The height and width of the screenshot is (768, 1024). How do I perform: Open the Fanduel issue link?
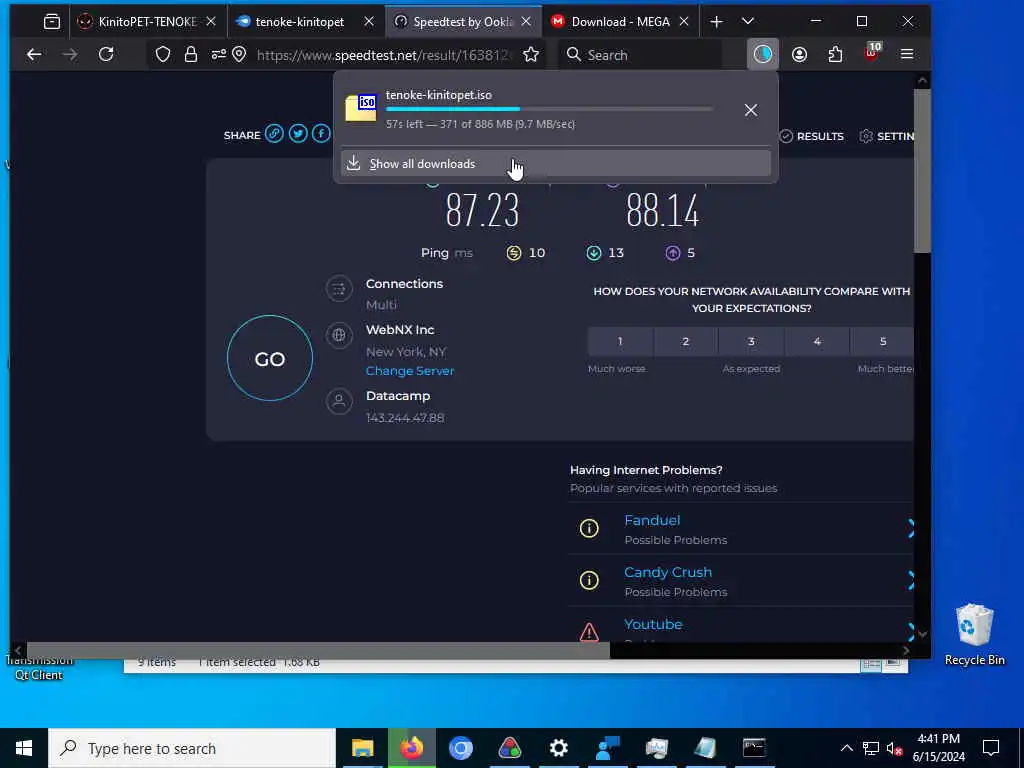point(652,520)
